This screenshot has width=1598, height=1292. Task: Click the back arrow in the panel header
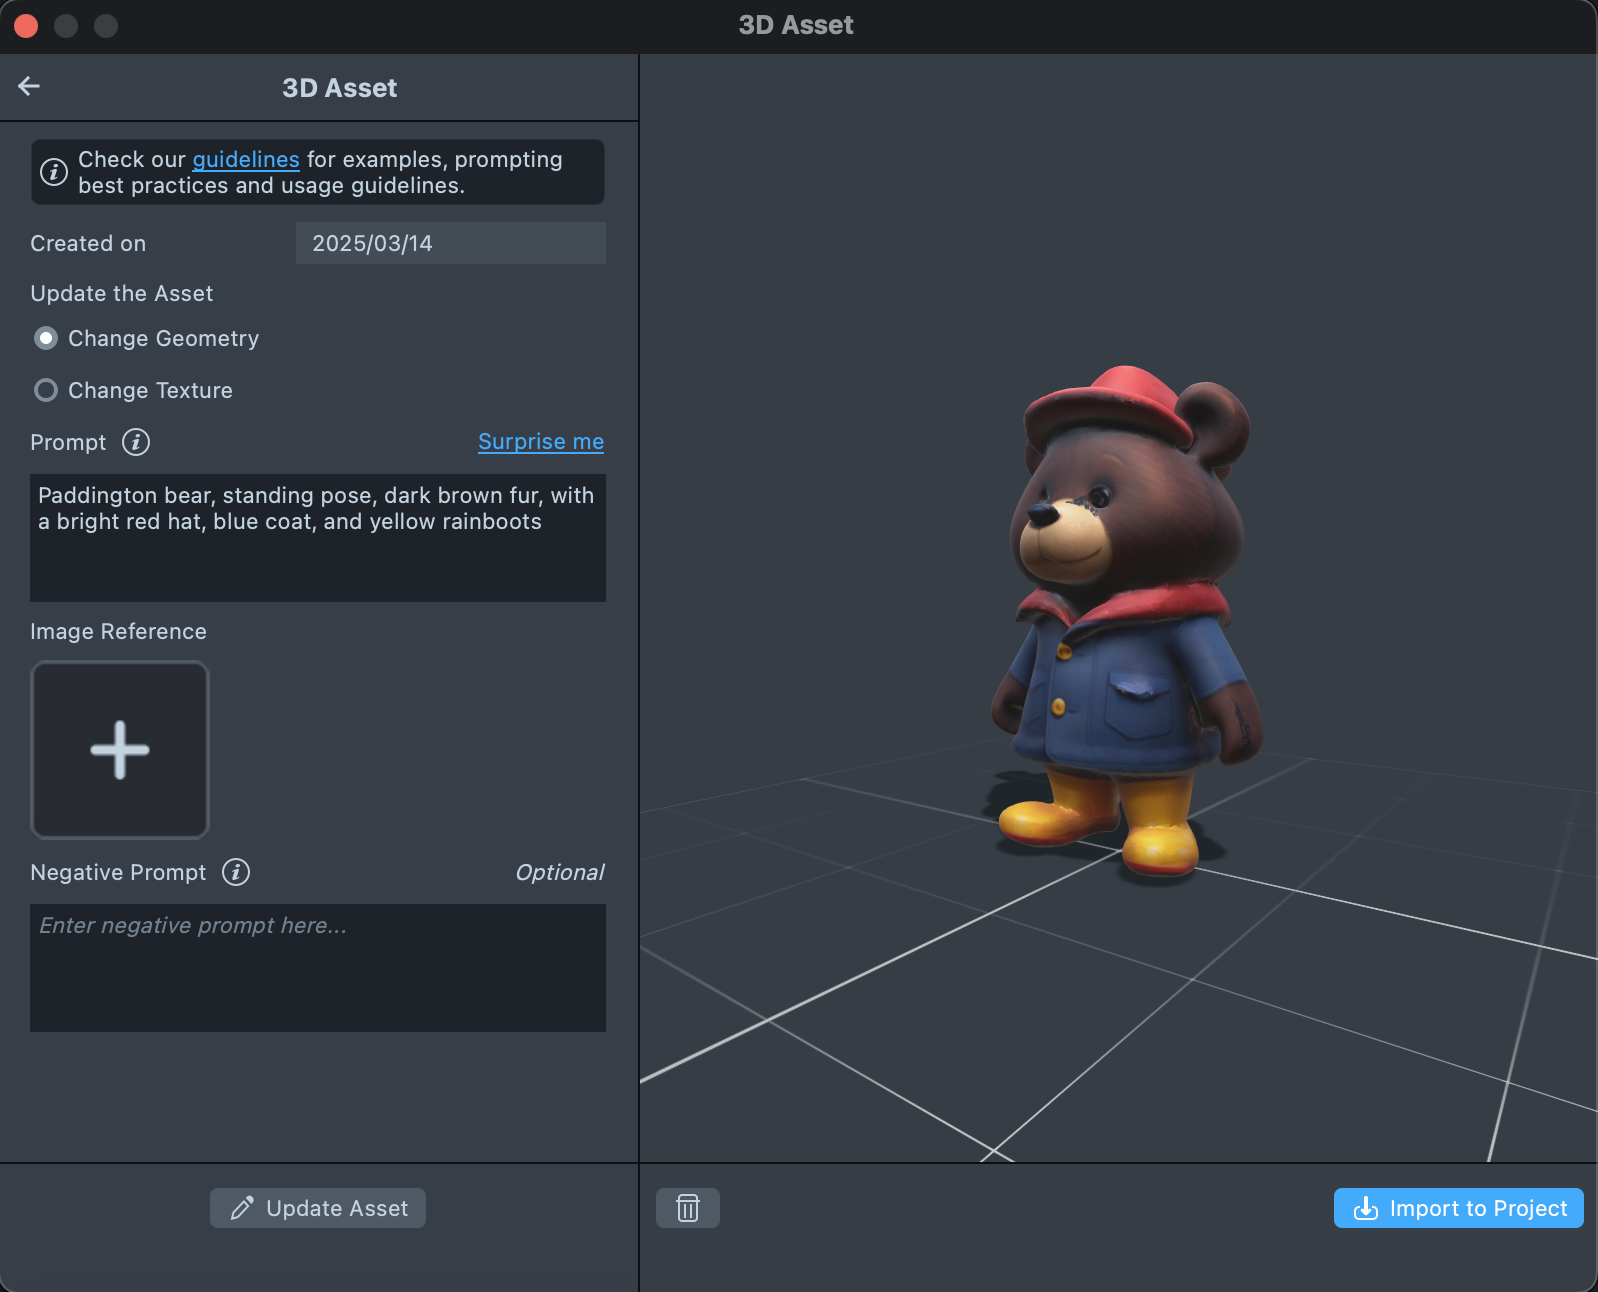[29, 87]
